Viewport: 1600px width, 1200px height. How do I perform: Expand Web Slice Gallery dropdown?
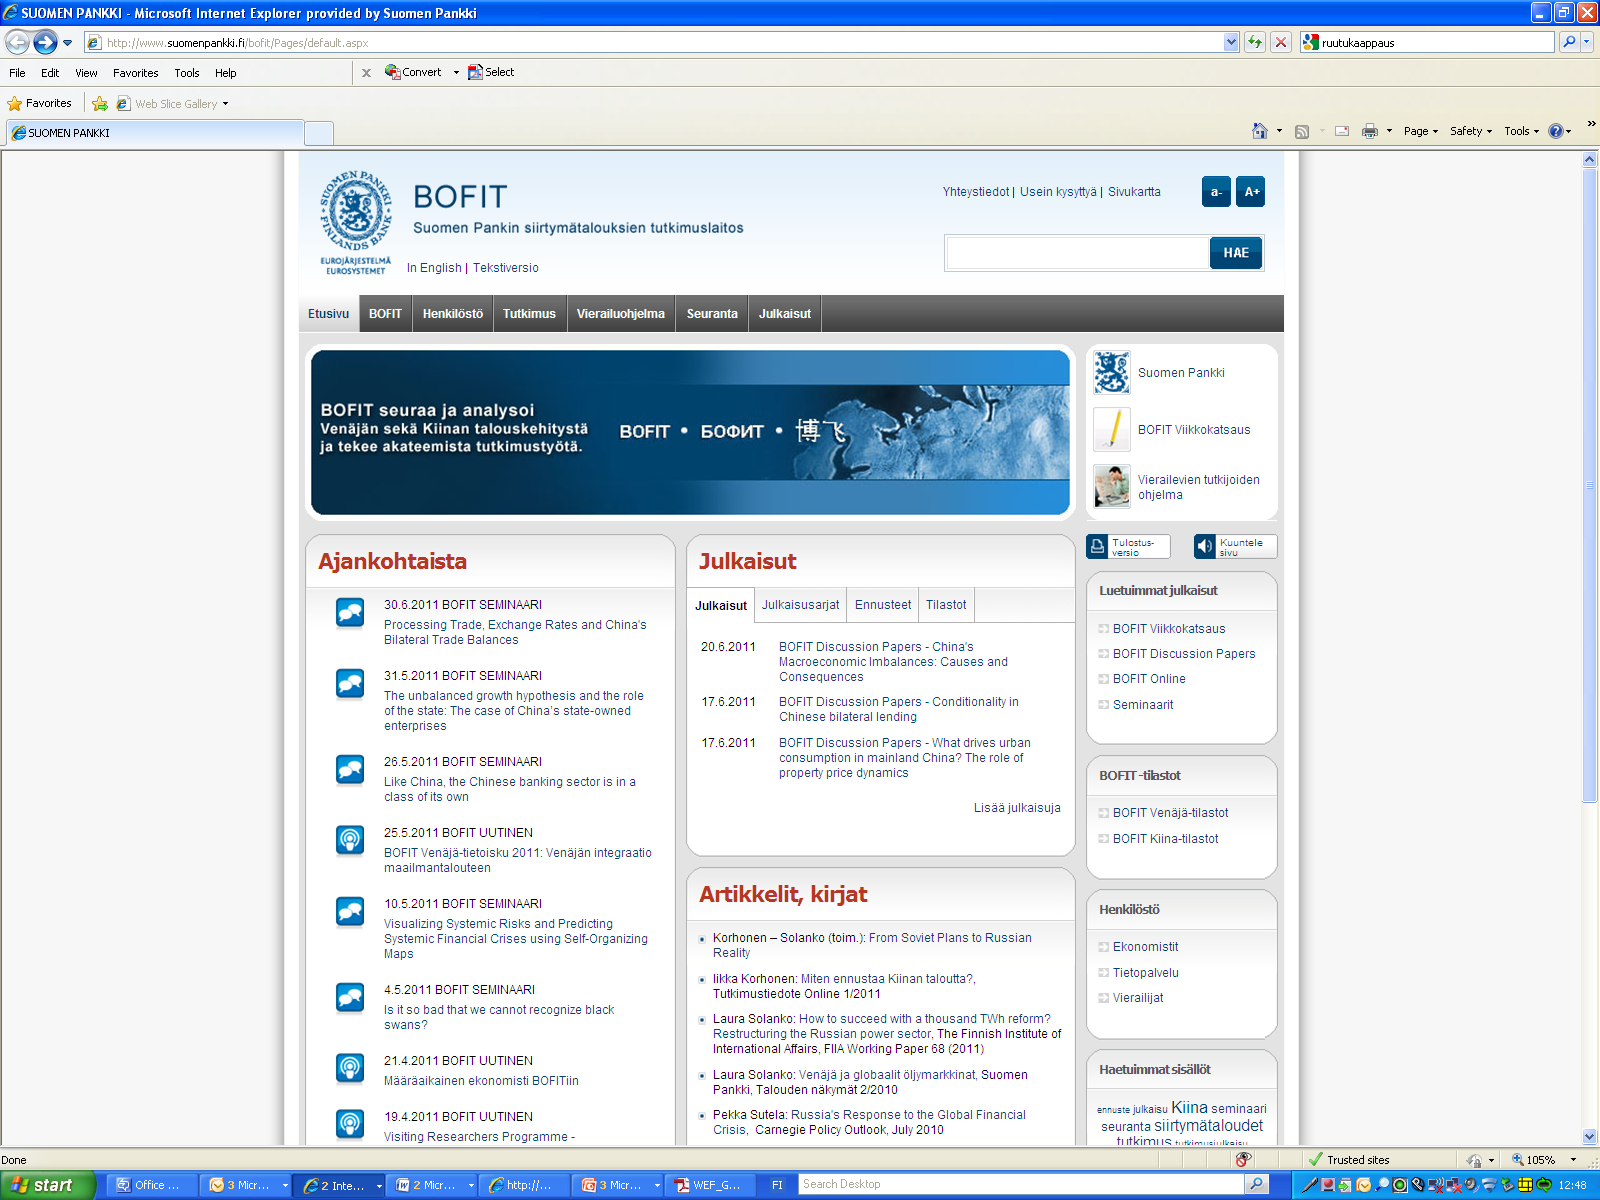[x=225, y=104]
